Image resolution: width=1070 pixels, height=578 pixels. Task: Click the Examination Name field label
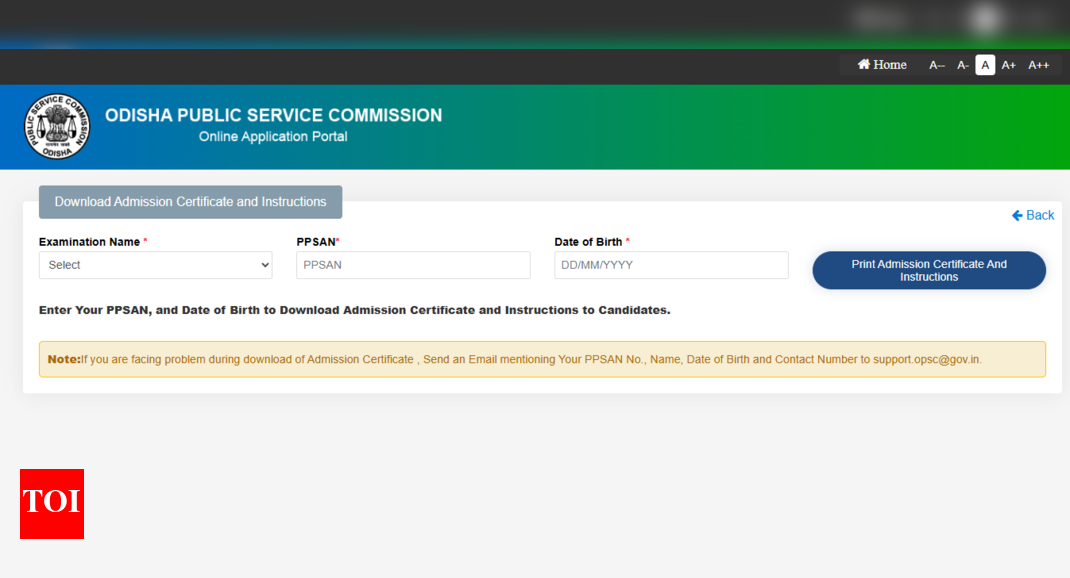(89, 242)
